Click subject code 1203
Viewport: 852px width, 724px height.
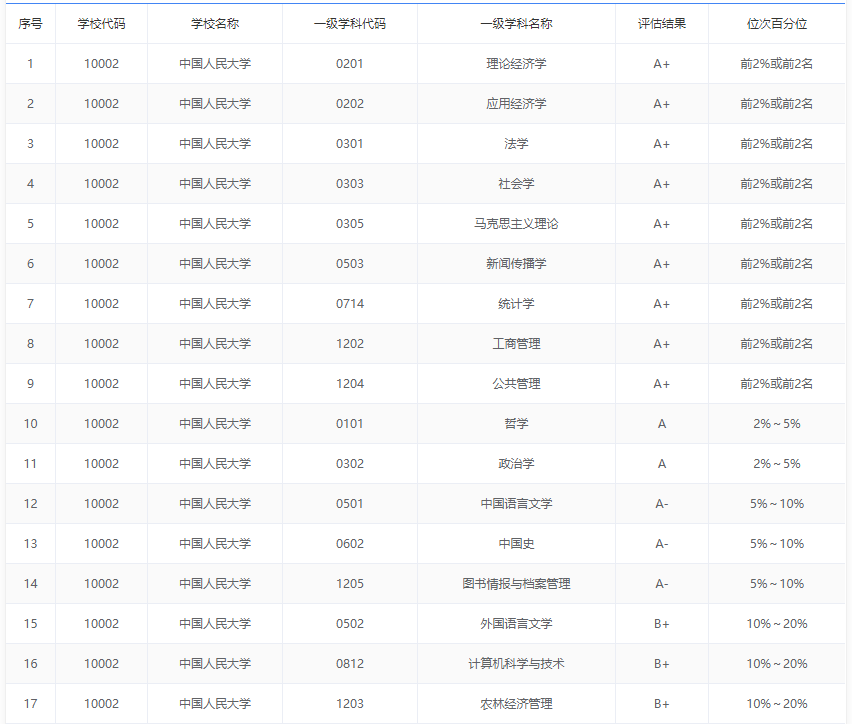pyautogui.click(x=350, y=703)
